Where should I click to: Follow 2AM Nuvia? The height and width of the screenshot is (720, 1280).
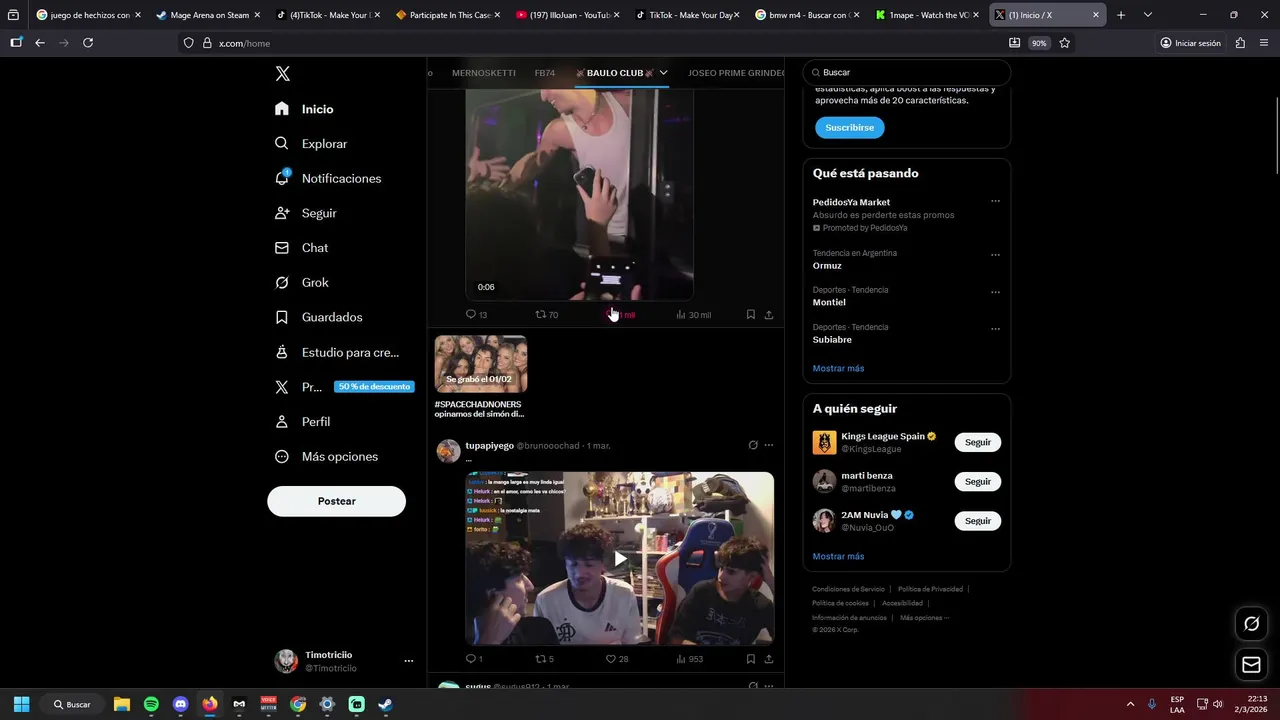pyautogui.click(x=977, y=521)
